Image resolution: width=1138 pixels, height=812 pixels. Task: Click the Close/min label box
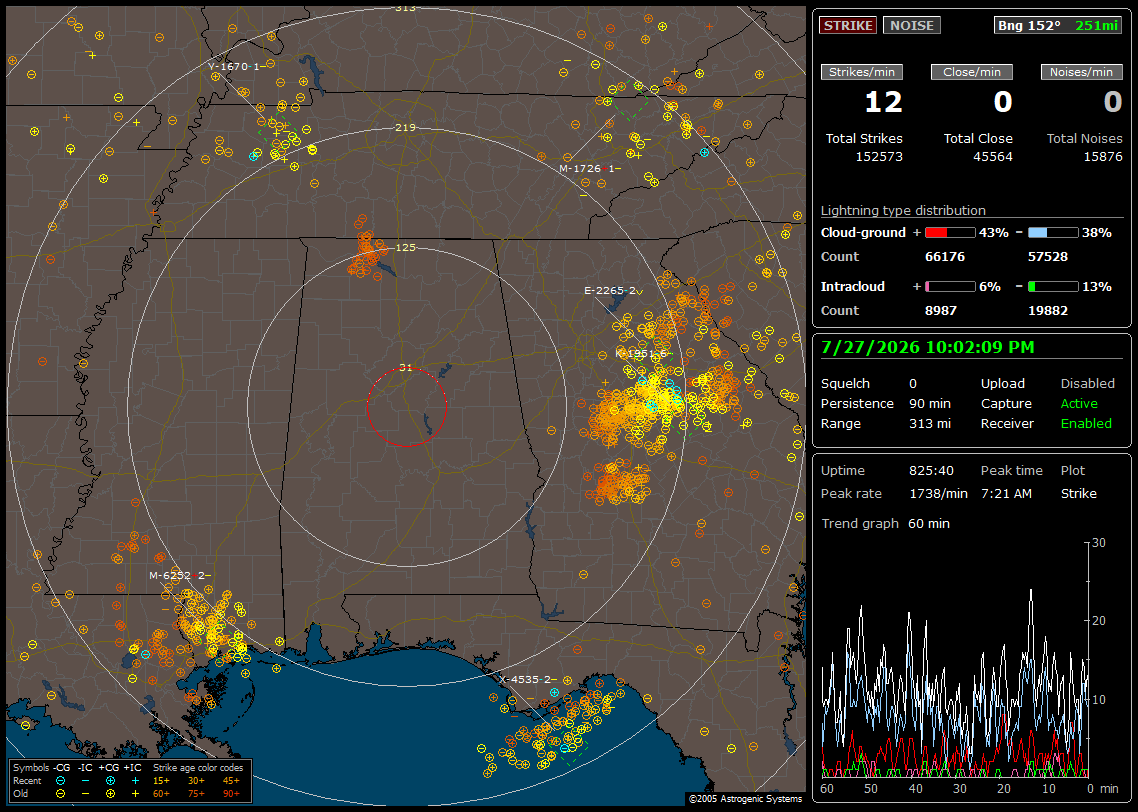pos(972,72)
